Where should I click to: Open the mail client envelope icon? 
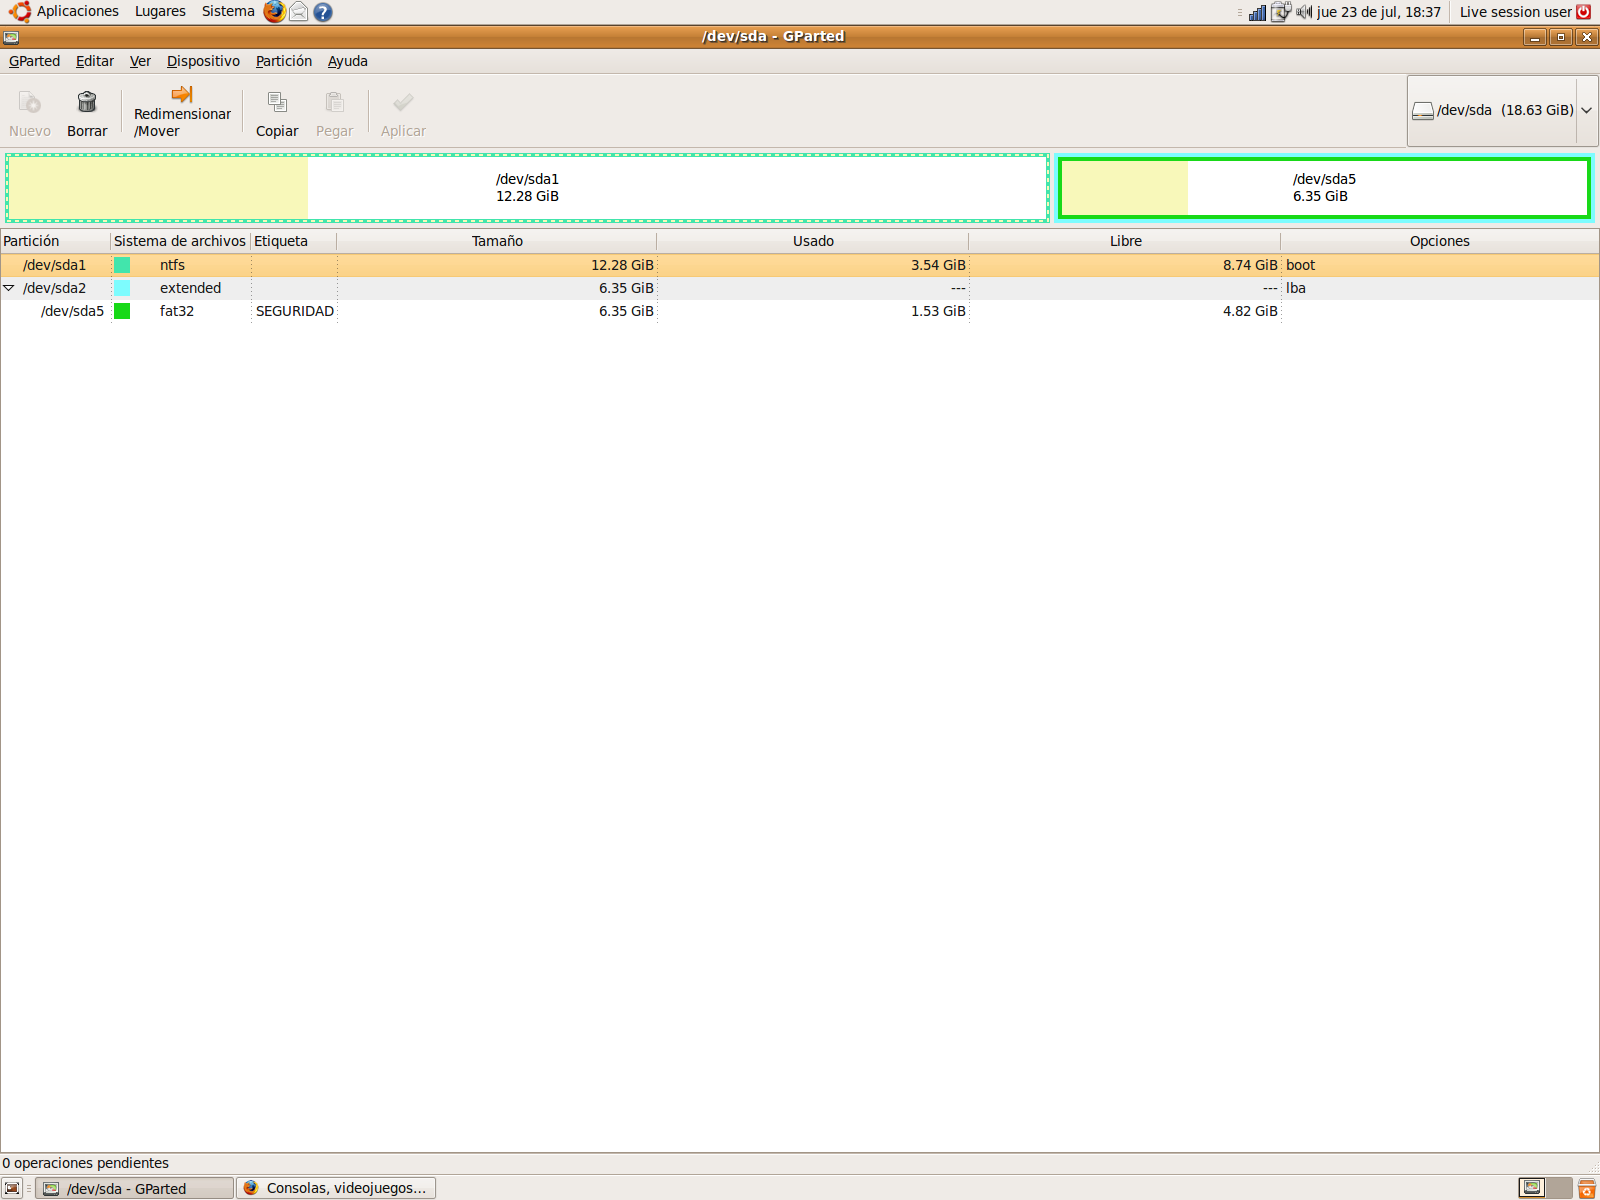tap(298, 12)
